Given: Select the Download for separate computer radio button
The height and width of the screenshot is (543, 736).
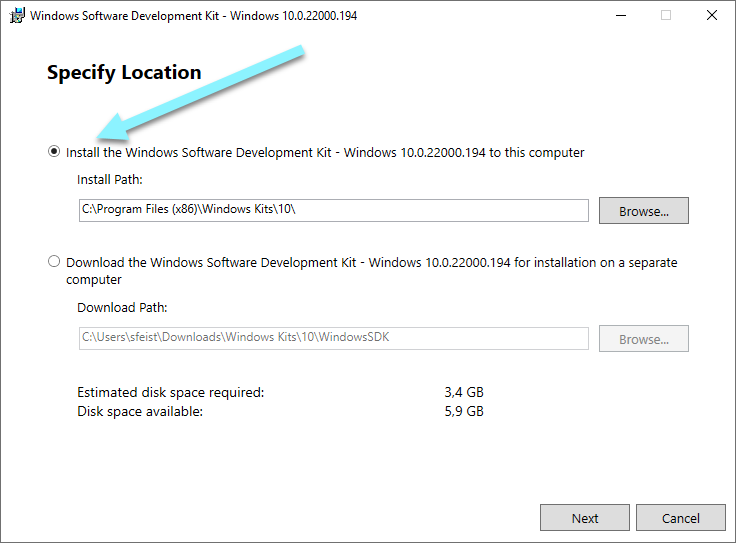Looking at the screenshot, I should point(54,261).
